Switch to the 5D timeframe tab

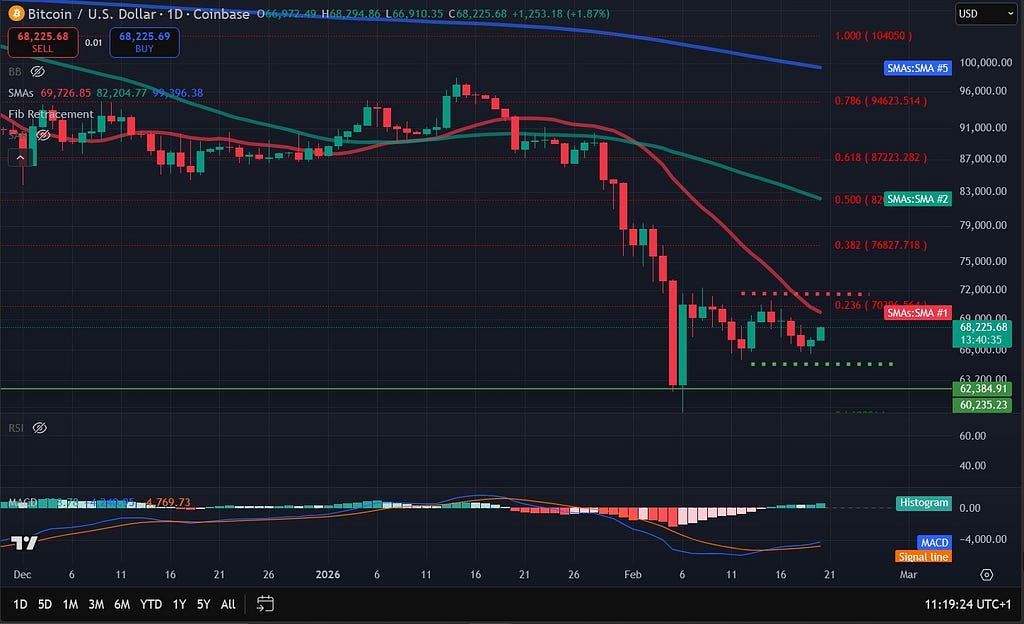(44, 605)
